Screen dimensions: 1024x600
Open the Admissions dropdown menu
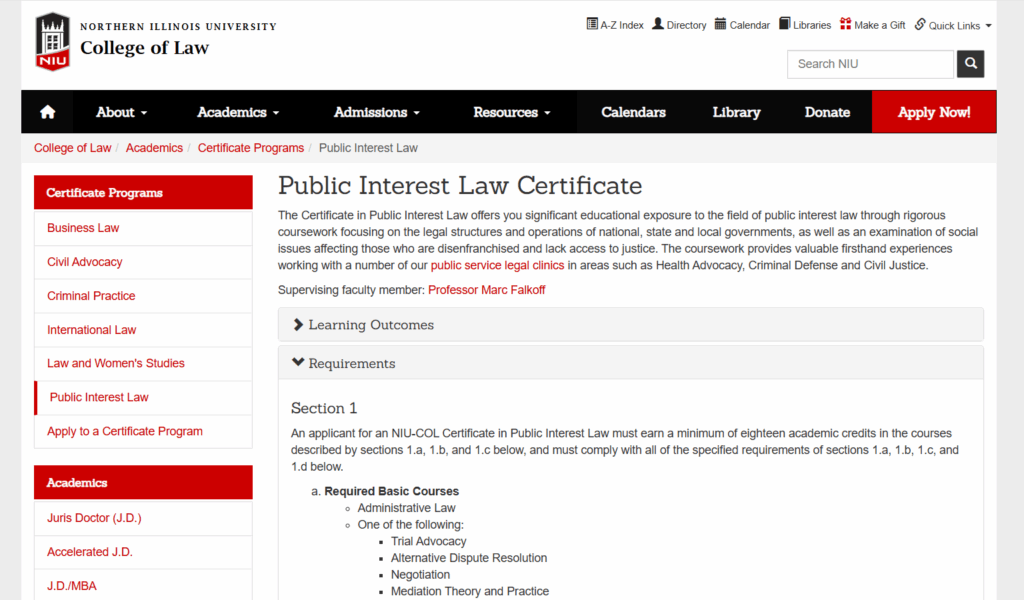[x=377, y=112]
